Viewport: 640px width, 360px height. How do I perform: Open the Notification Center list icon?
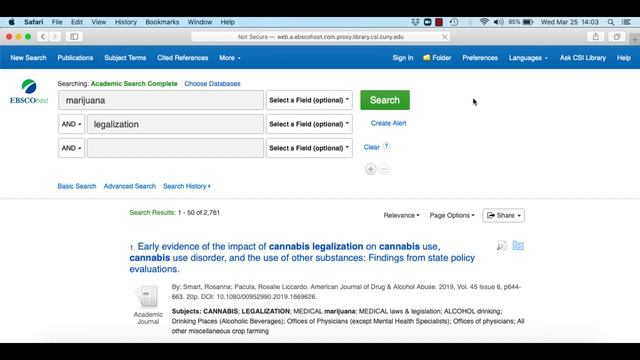pos(627,22)
